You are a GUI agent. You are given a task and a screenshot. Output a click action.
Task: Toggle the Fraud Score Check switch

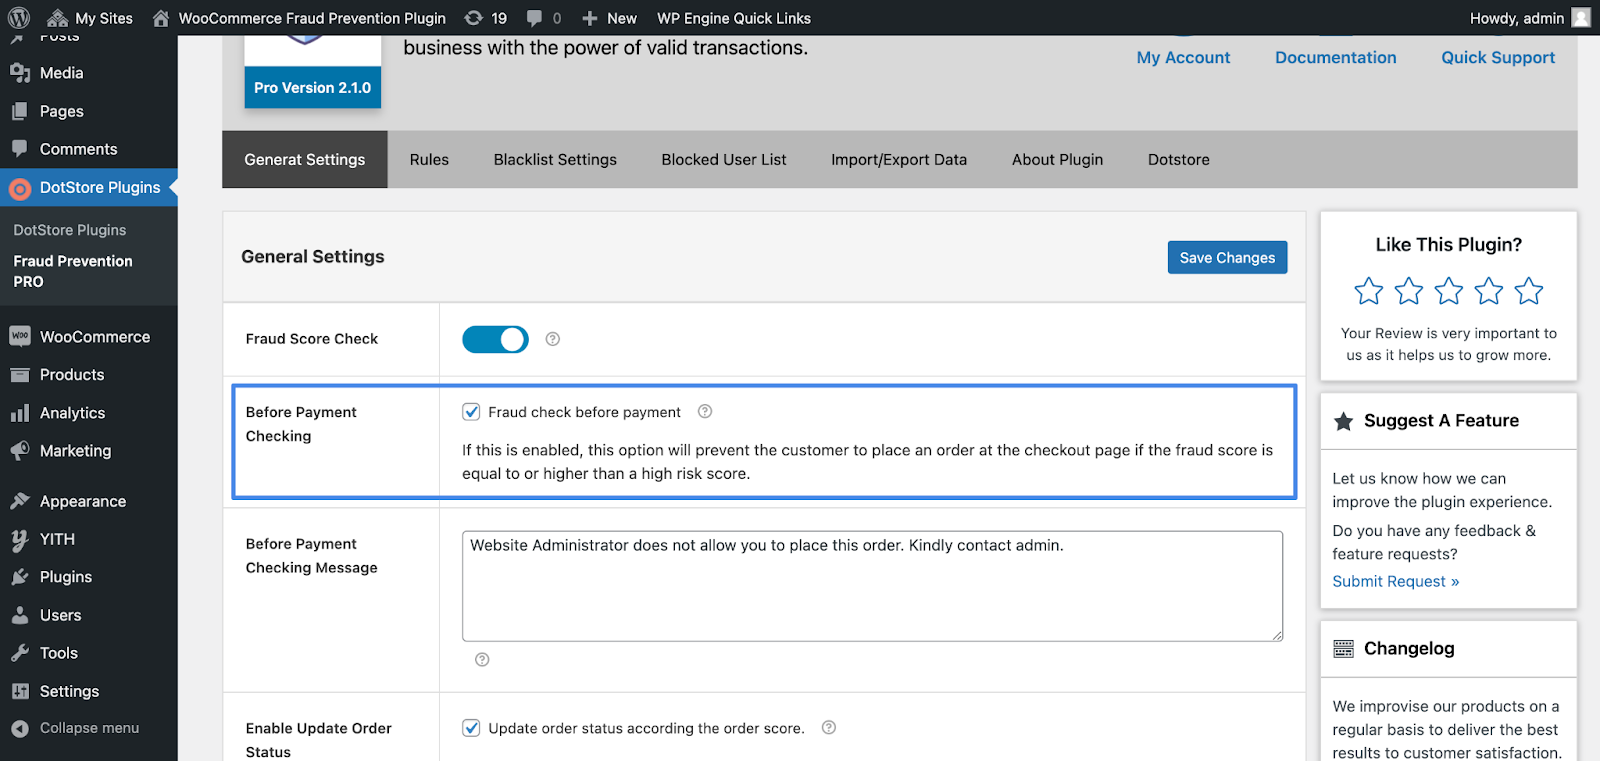[495, 339]
